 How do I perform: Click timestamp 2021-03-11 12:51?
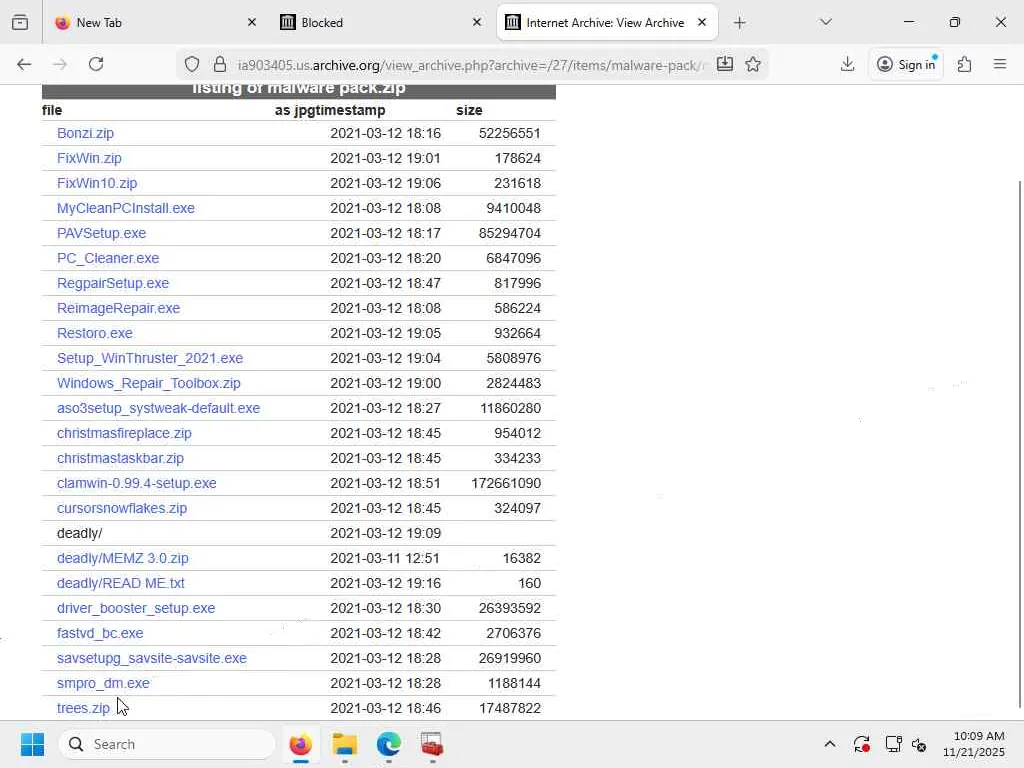click(x=385, y=558)
